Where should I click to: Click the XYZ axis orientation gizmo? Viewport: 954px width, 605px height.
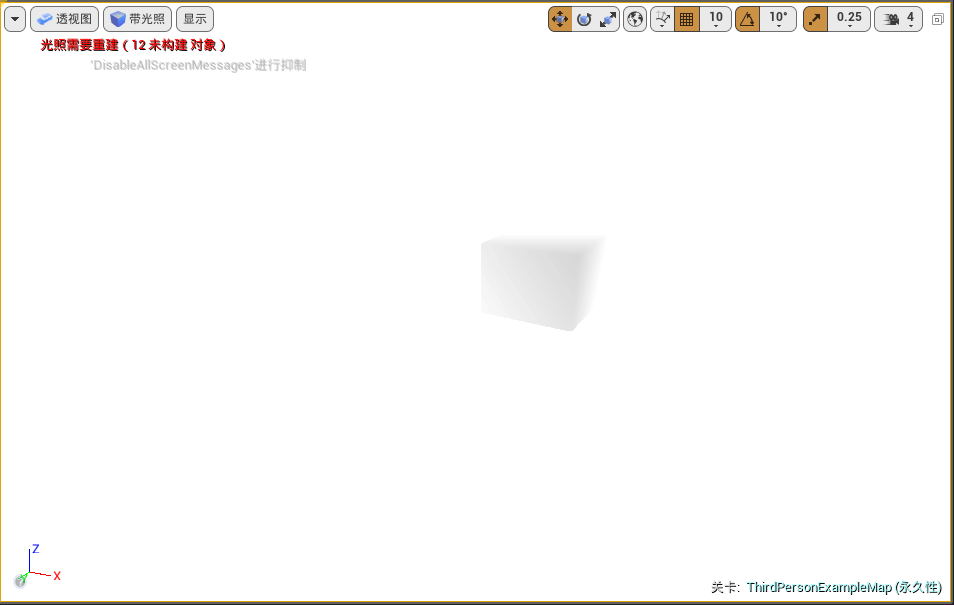point(38,566)
